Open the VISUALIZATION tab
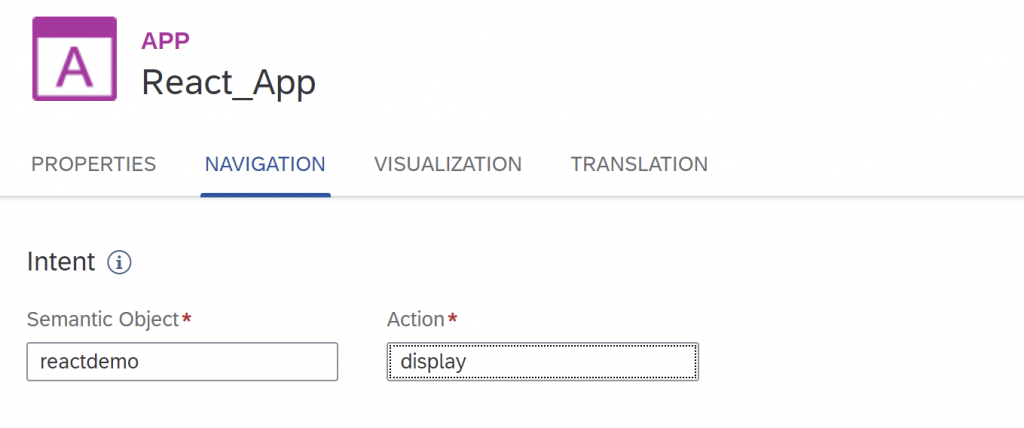 [x=448, y=163]
